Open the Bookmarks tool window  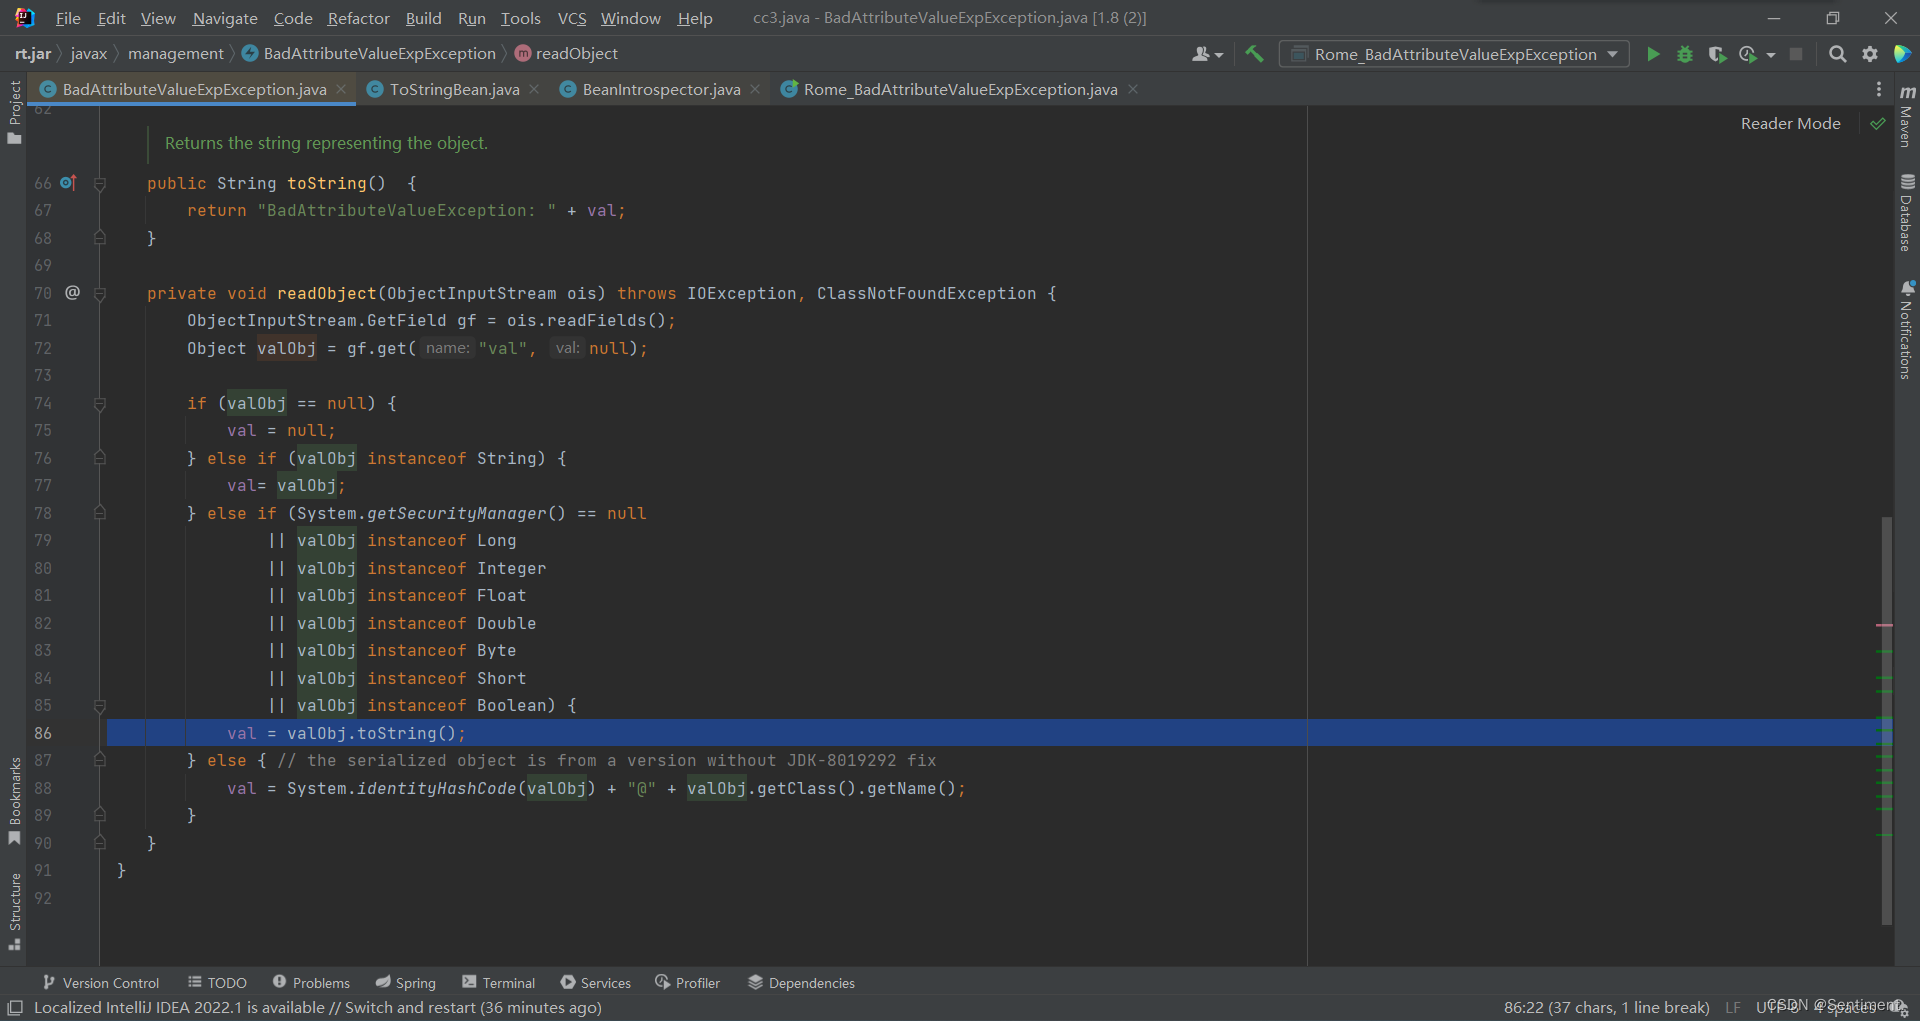click(14, 800)
